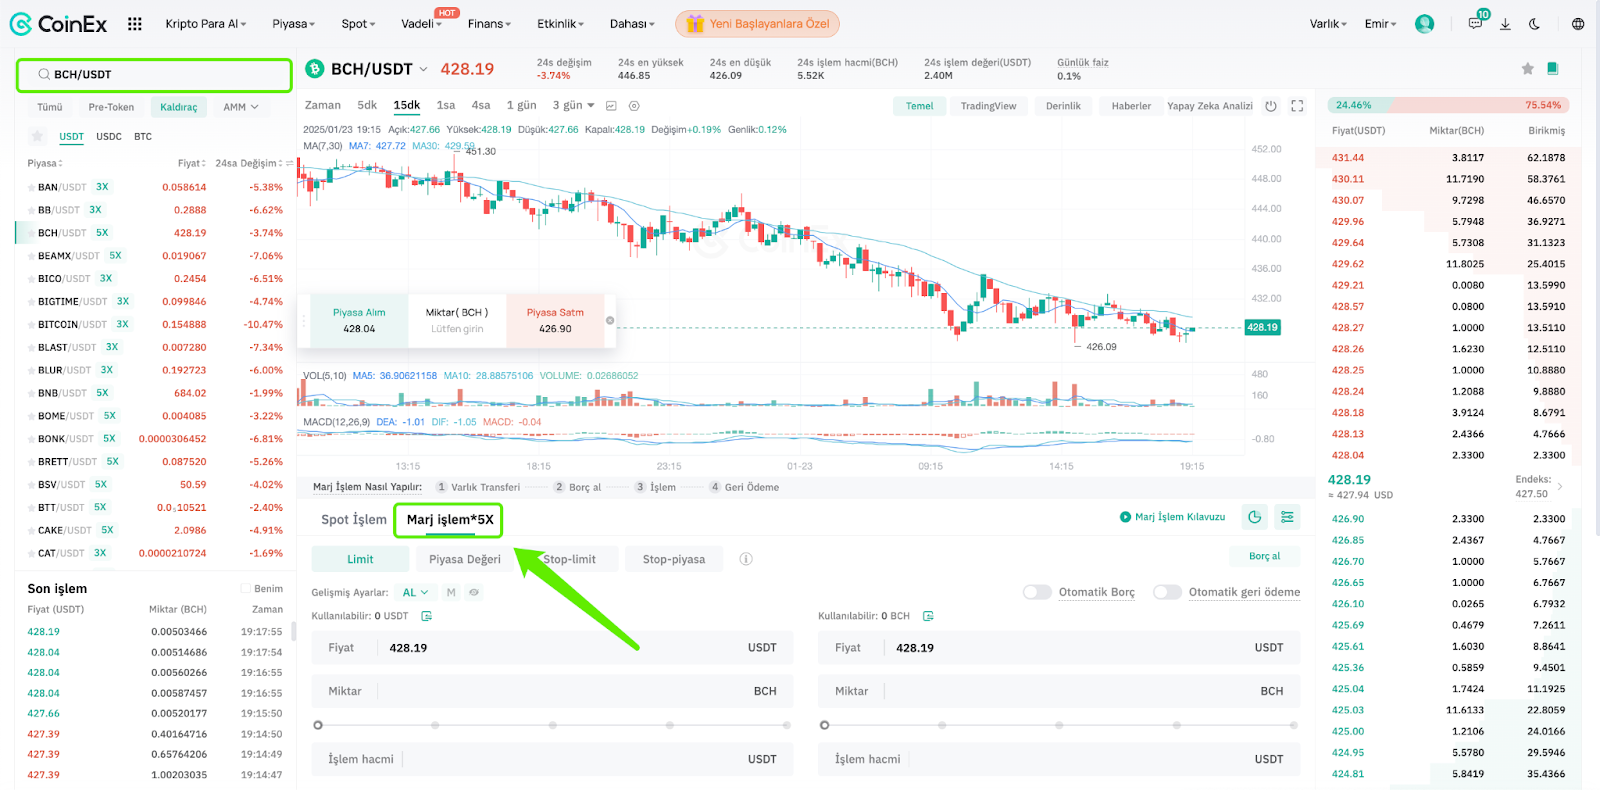Switch to the TradingView chart tab
Screen dimensions: 1600x790
[988, 106]
